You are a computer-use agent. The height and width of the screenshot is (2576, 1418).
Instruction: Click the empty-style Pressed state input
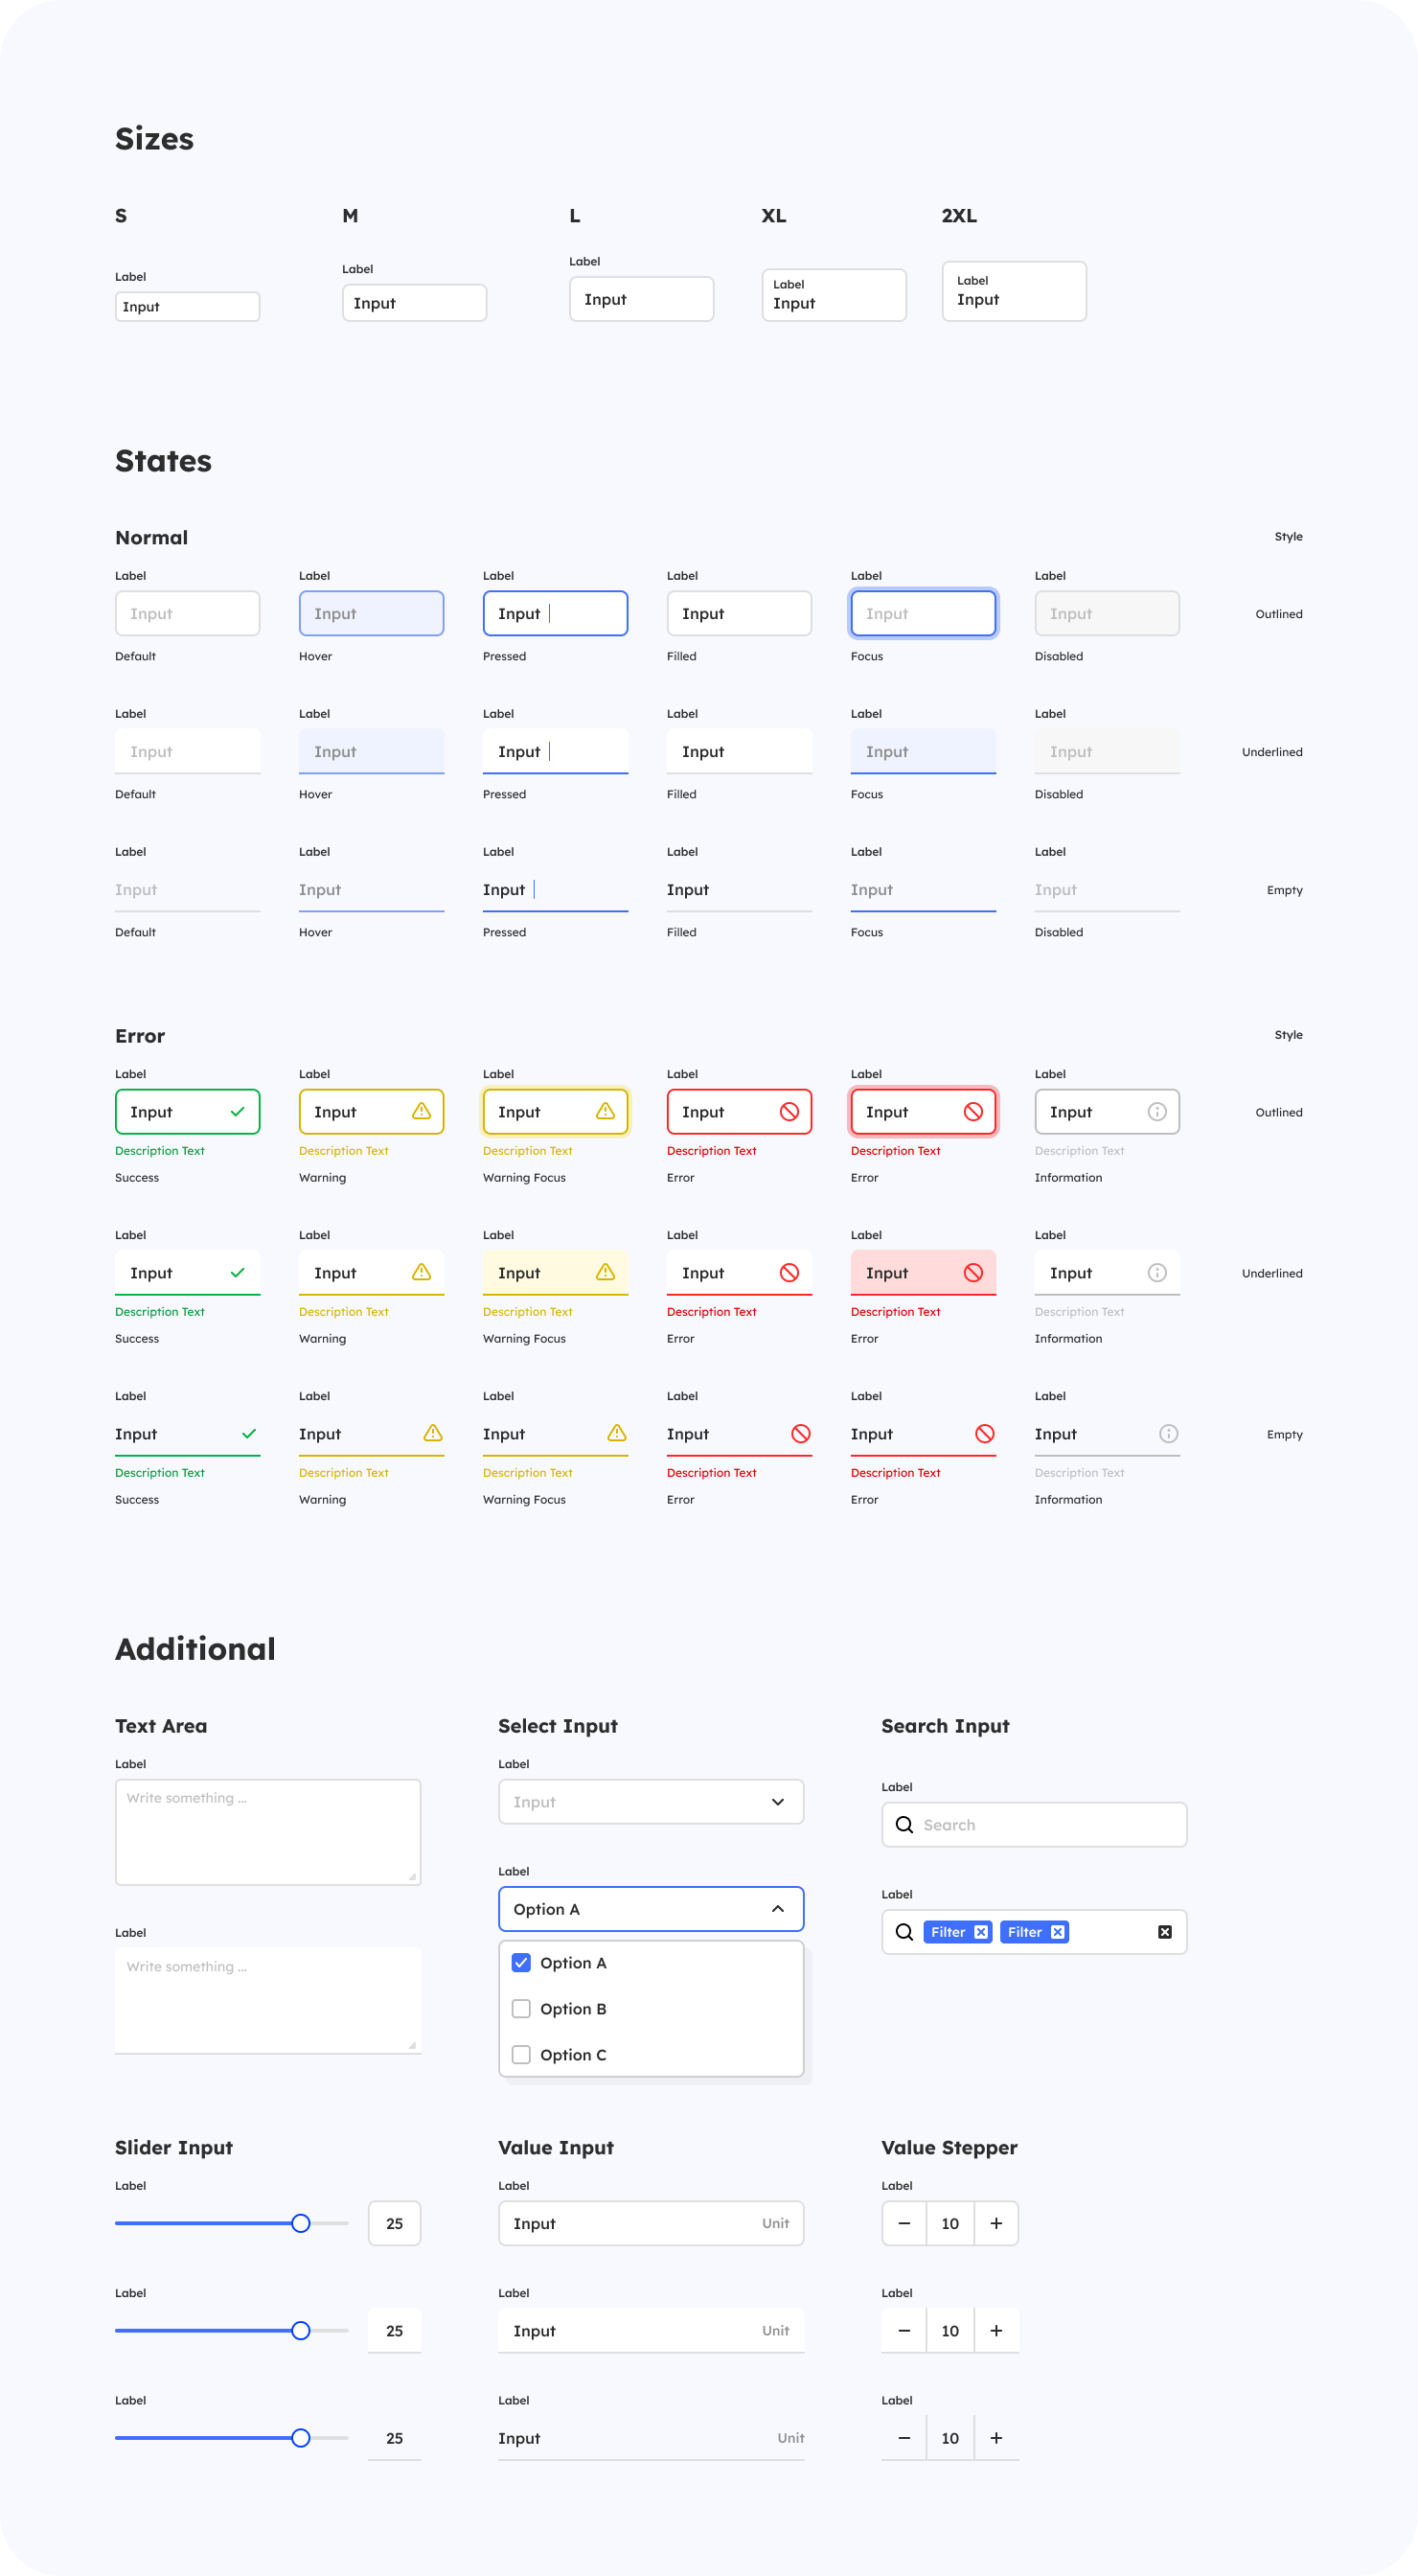[556, 889]
